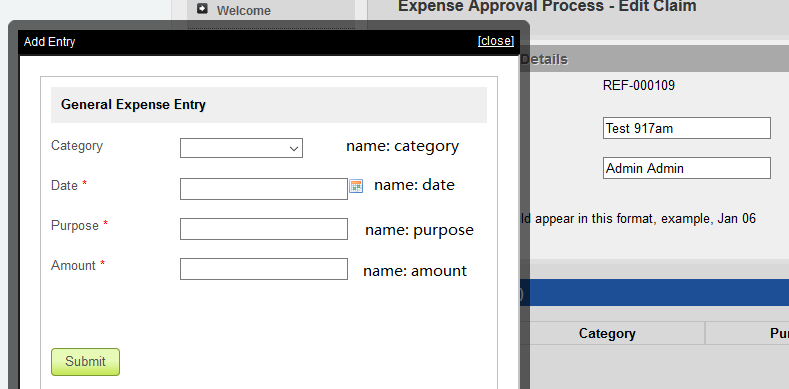Click the Expense Approval Process page heading
Screen dimensions: 789x389
[547, 7]
